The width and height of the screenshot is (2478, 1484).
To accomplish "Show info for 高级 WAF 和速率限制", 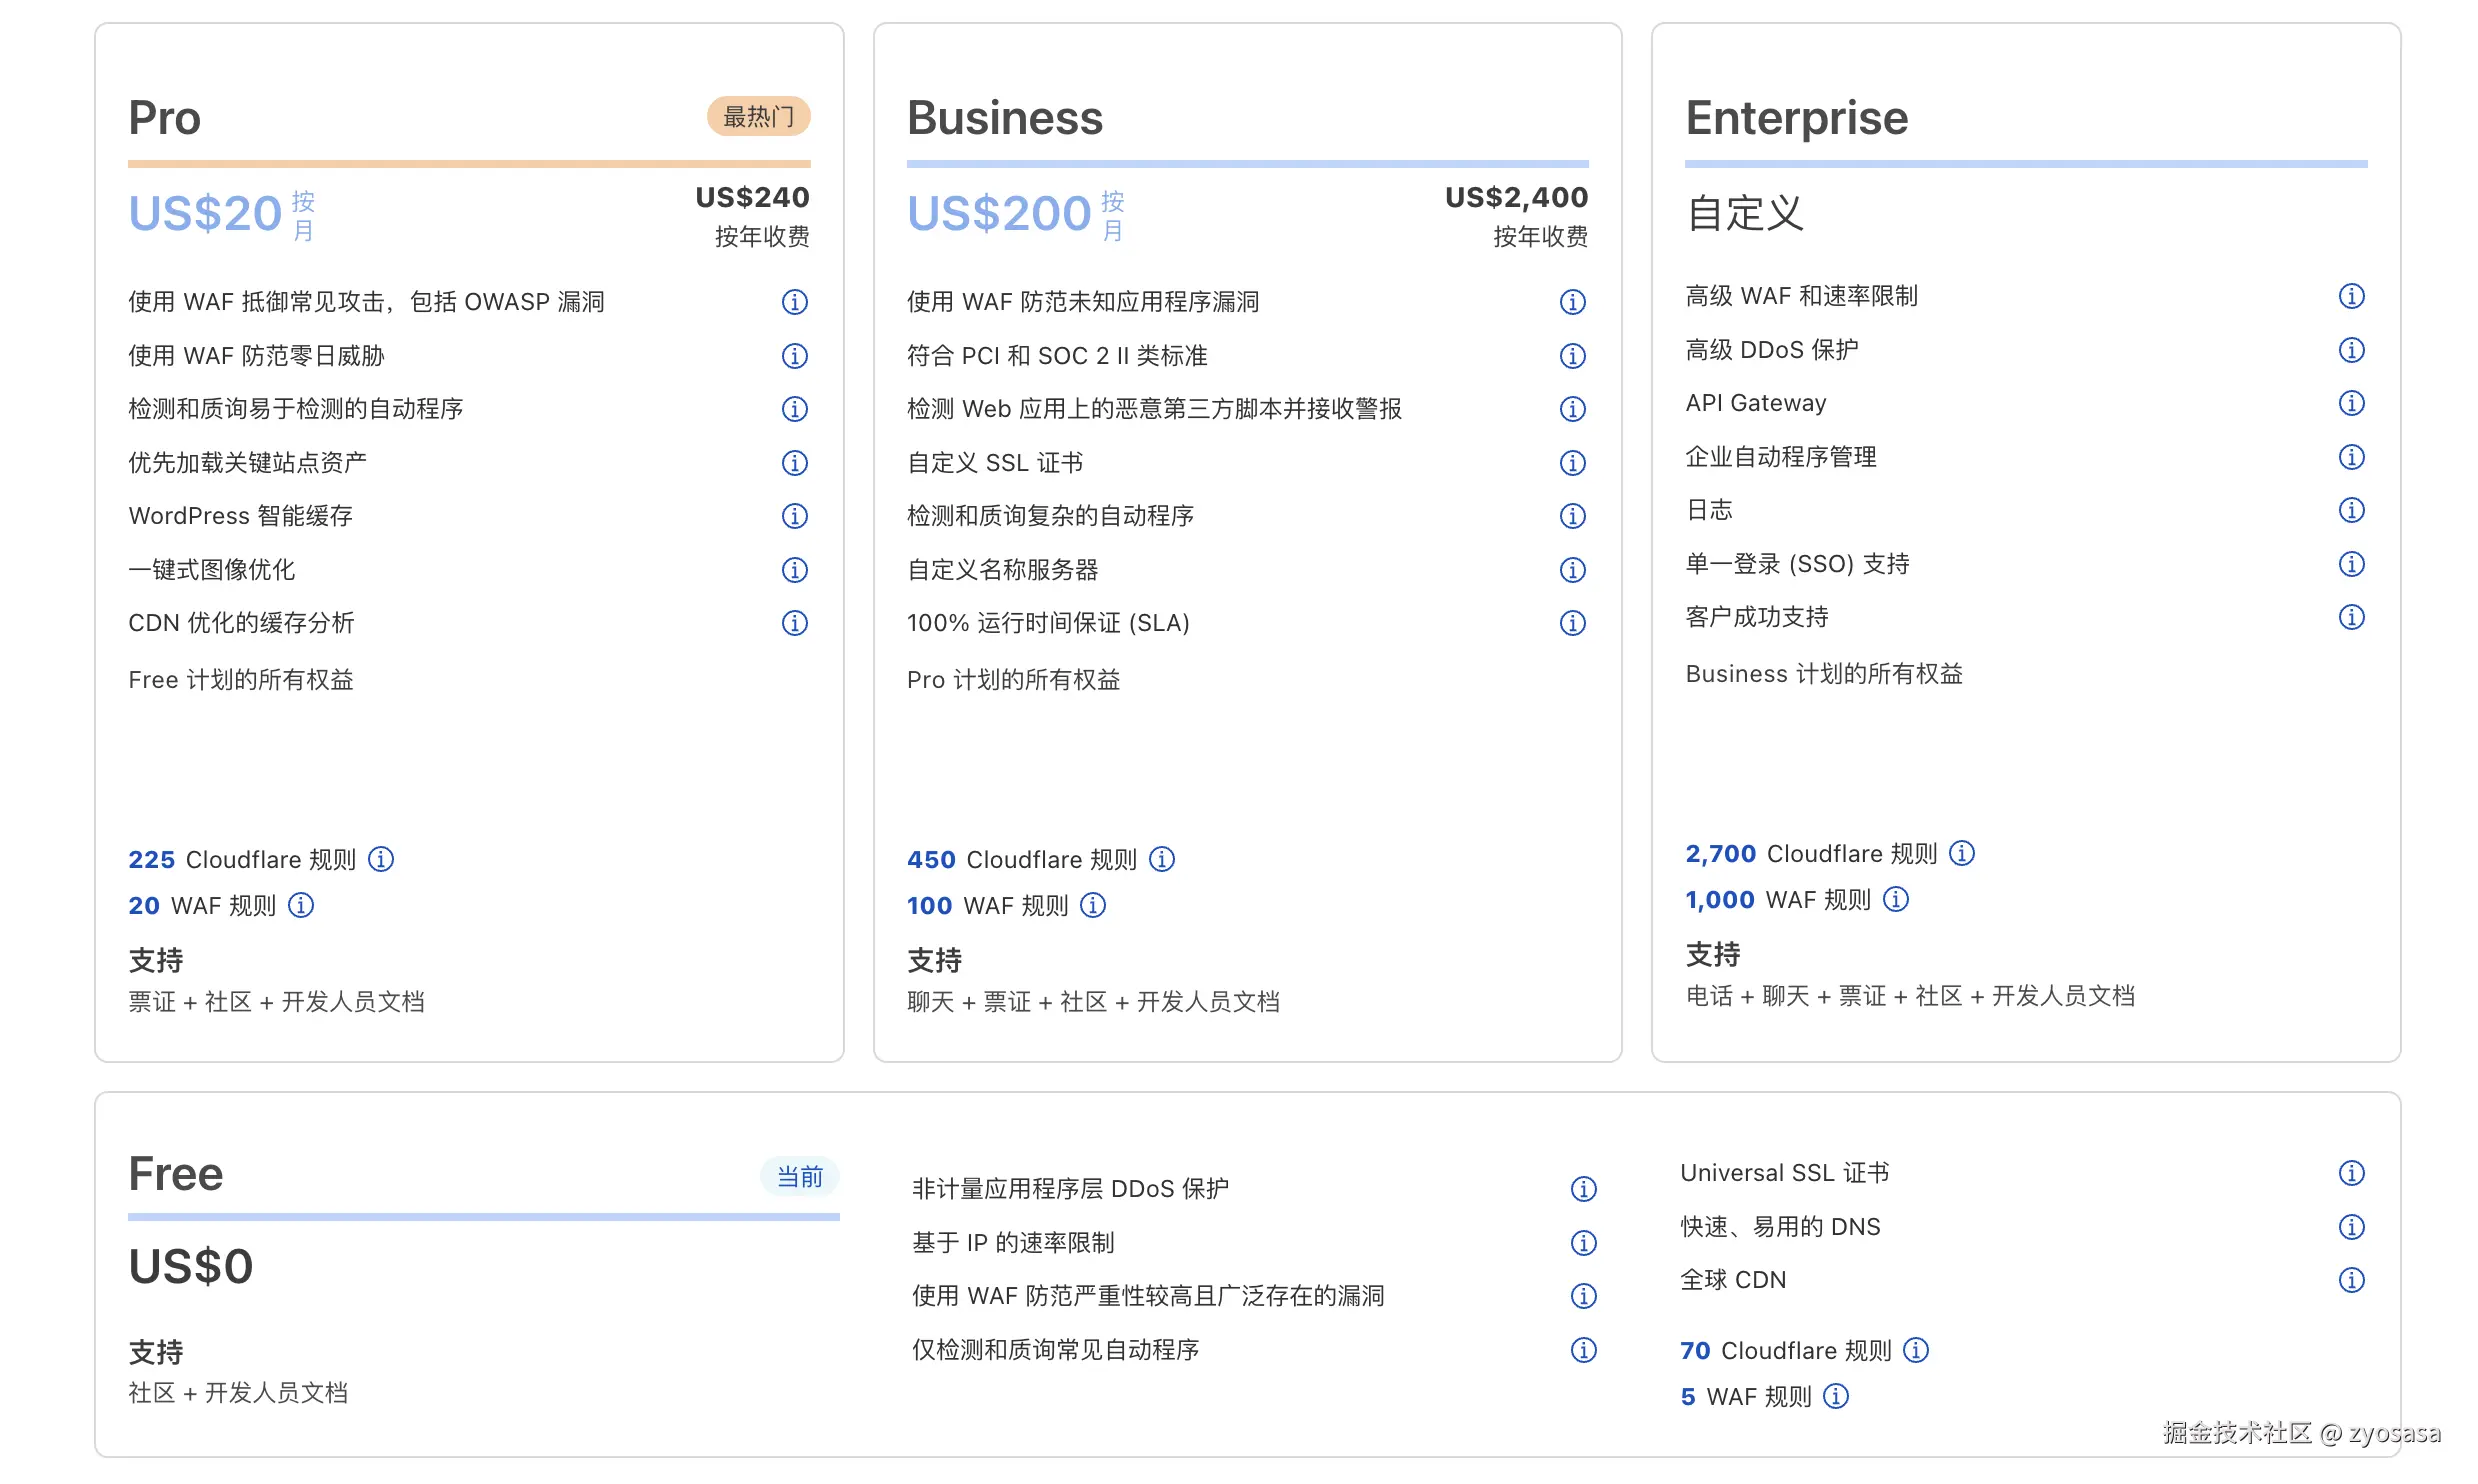I will [x=2352, y=296].
